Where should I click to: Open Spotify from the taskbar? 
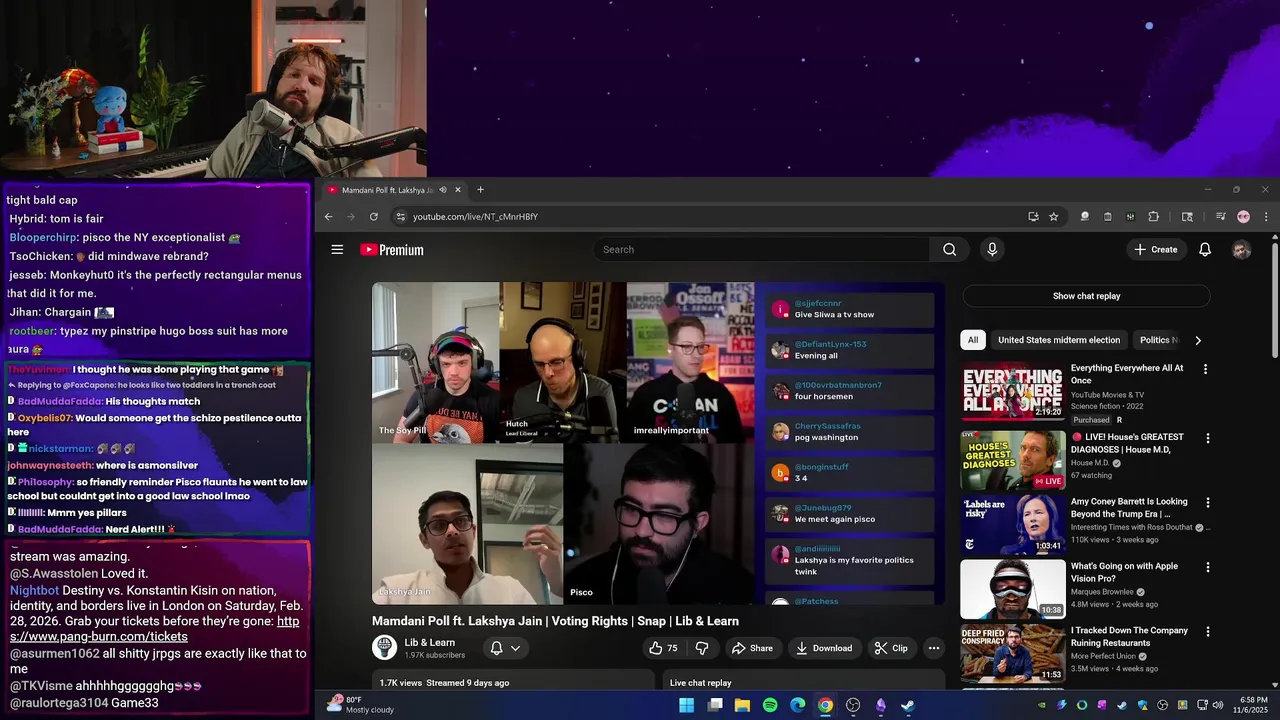pyautogui.click(x=770, y=705)
